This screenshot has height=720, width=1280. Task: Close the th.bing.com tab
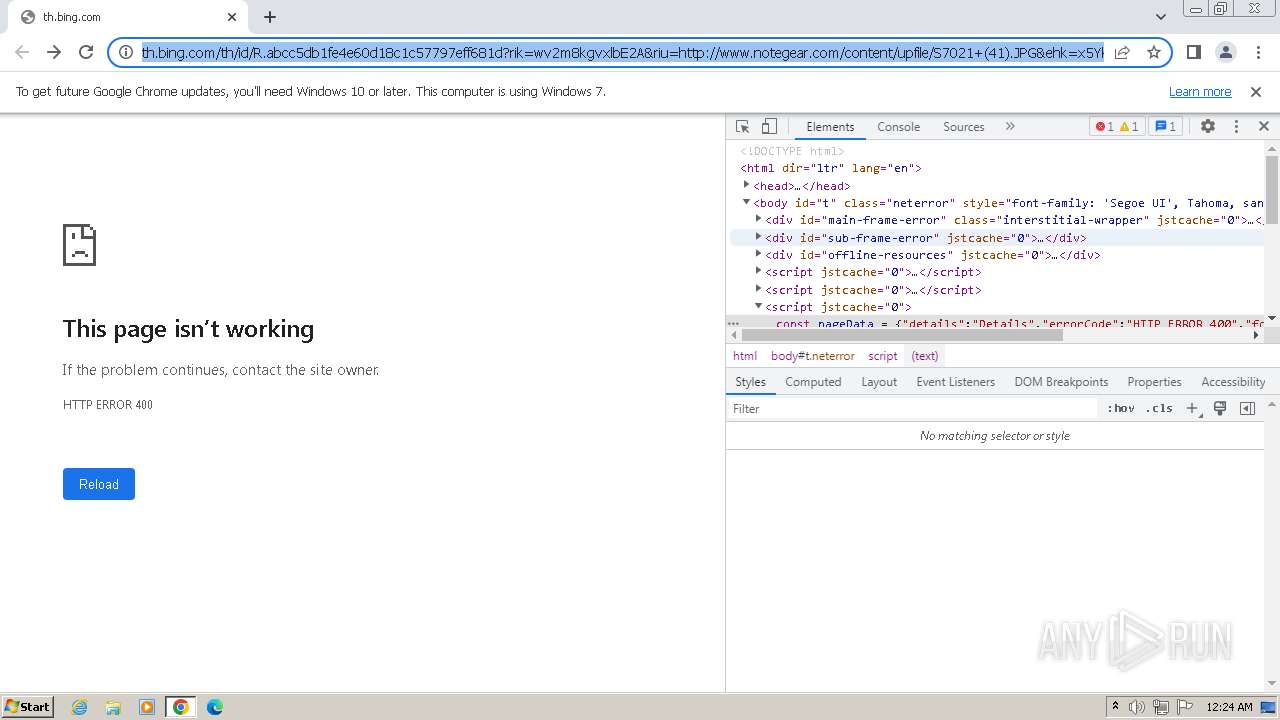click(x=232, y=17)
